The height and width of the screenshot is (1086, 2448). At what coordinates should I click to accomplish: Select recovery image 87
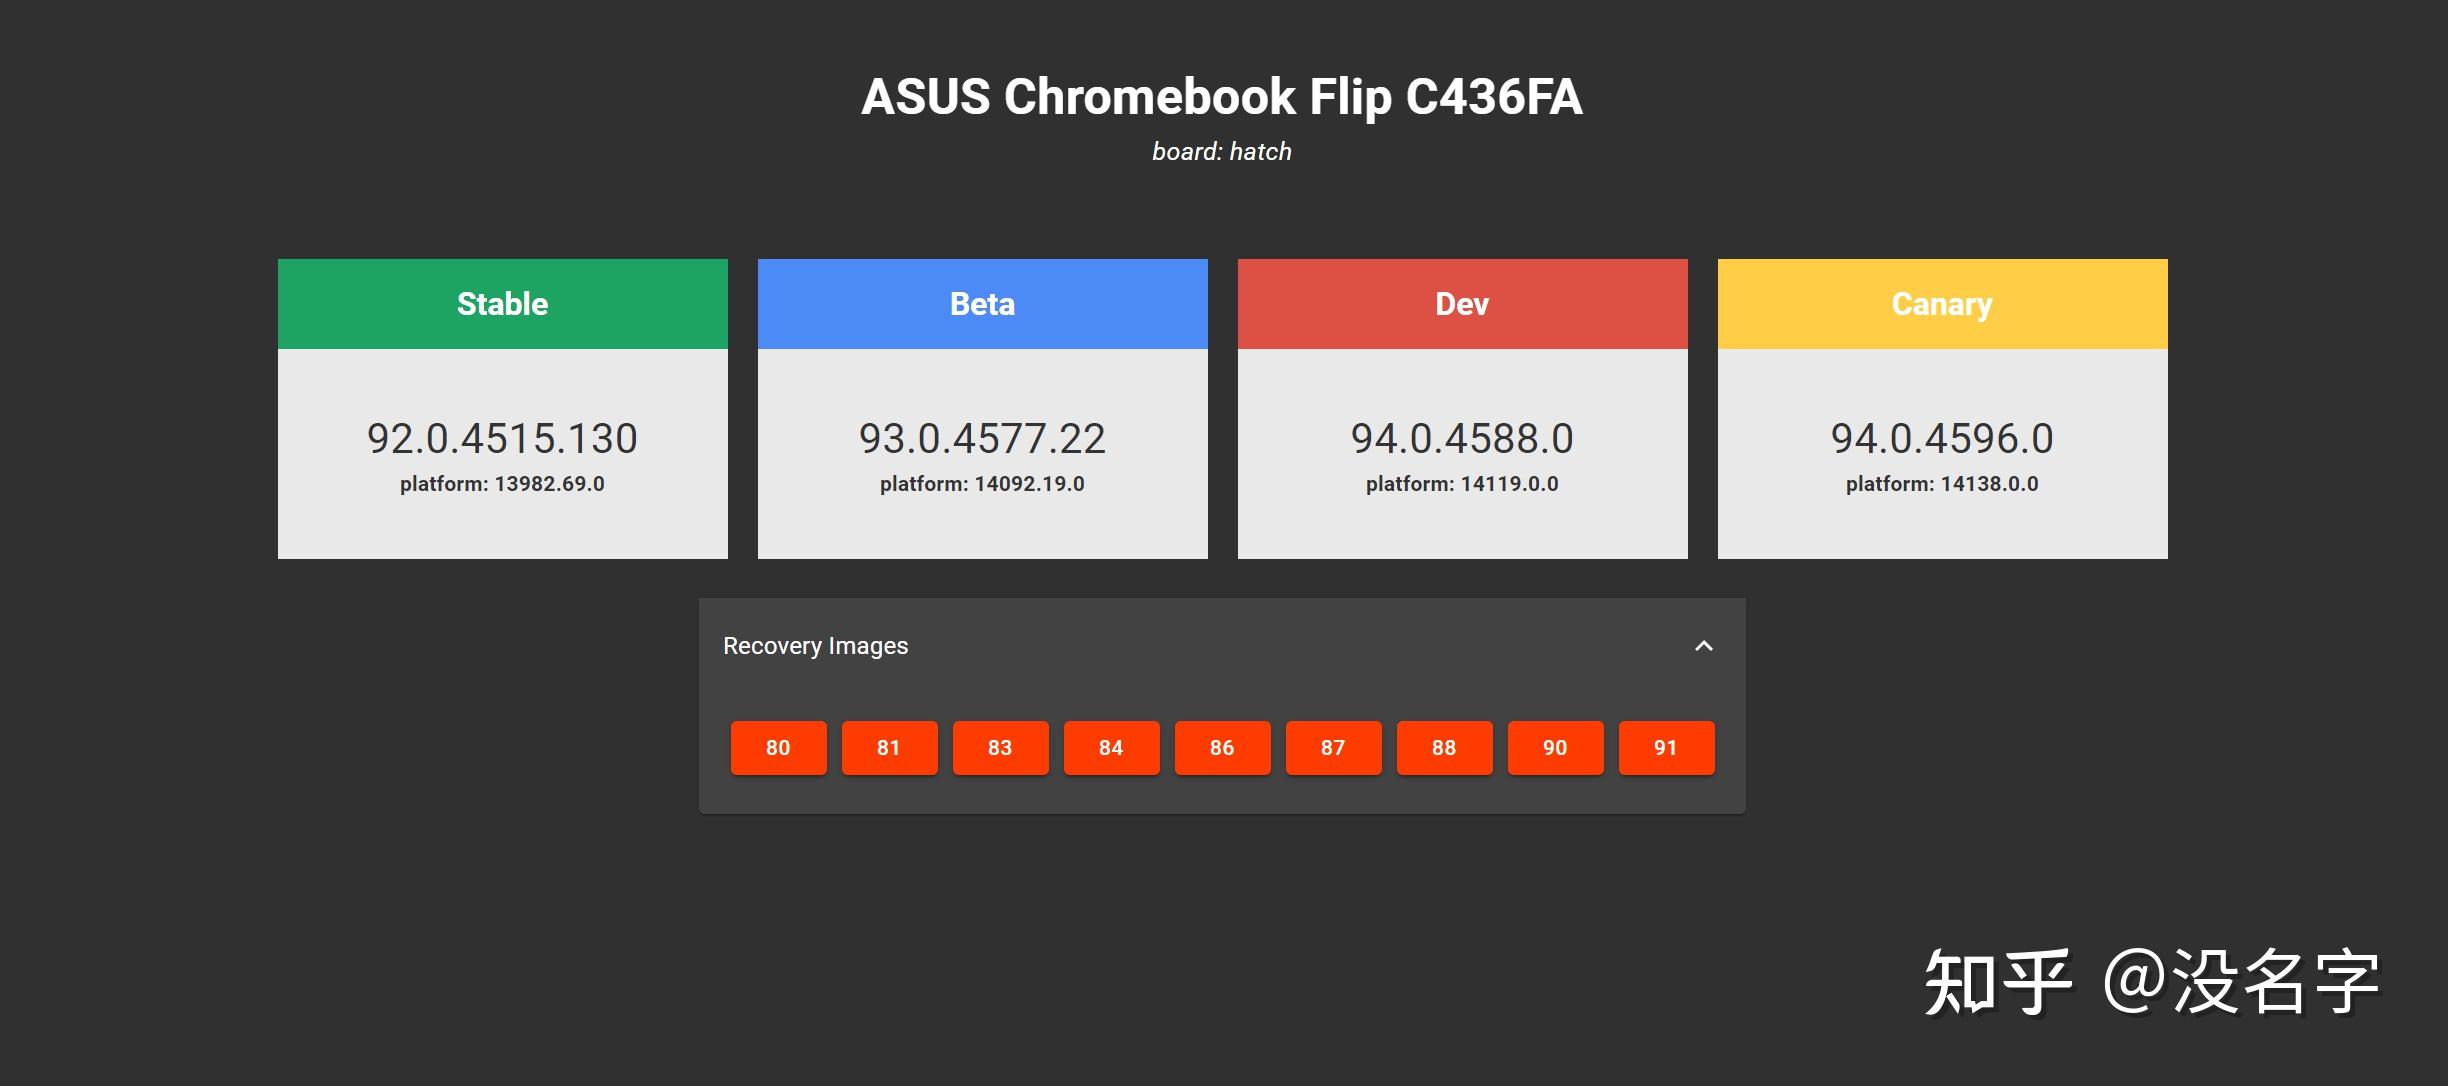tap(1333, 747)
